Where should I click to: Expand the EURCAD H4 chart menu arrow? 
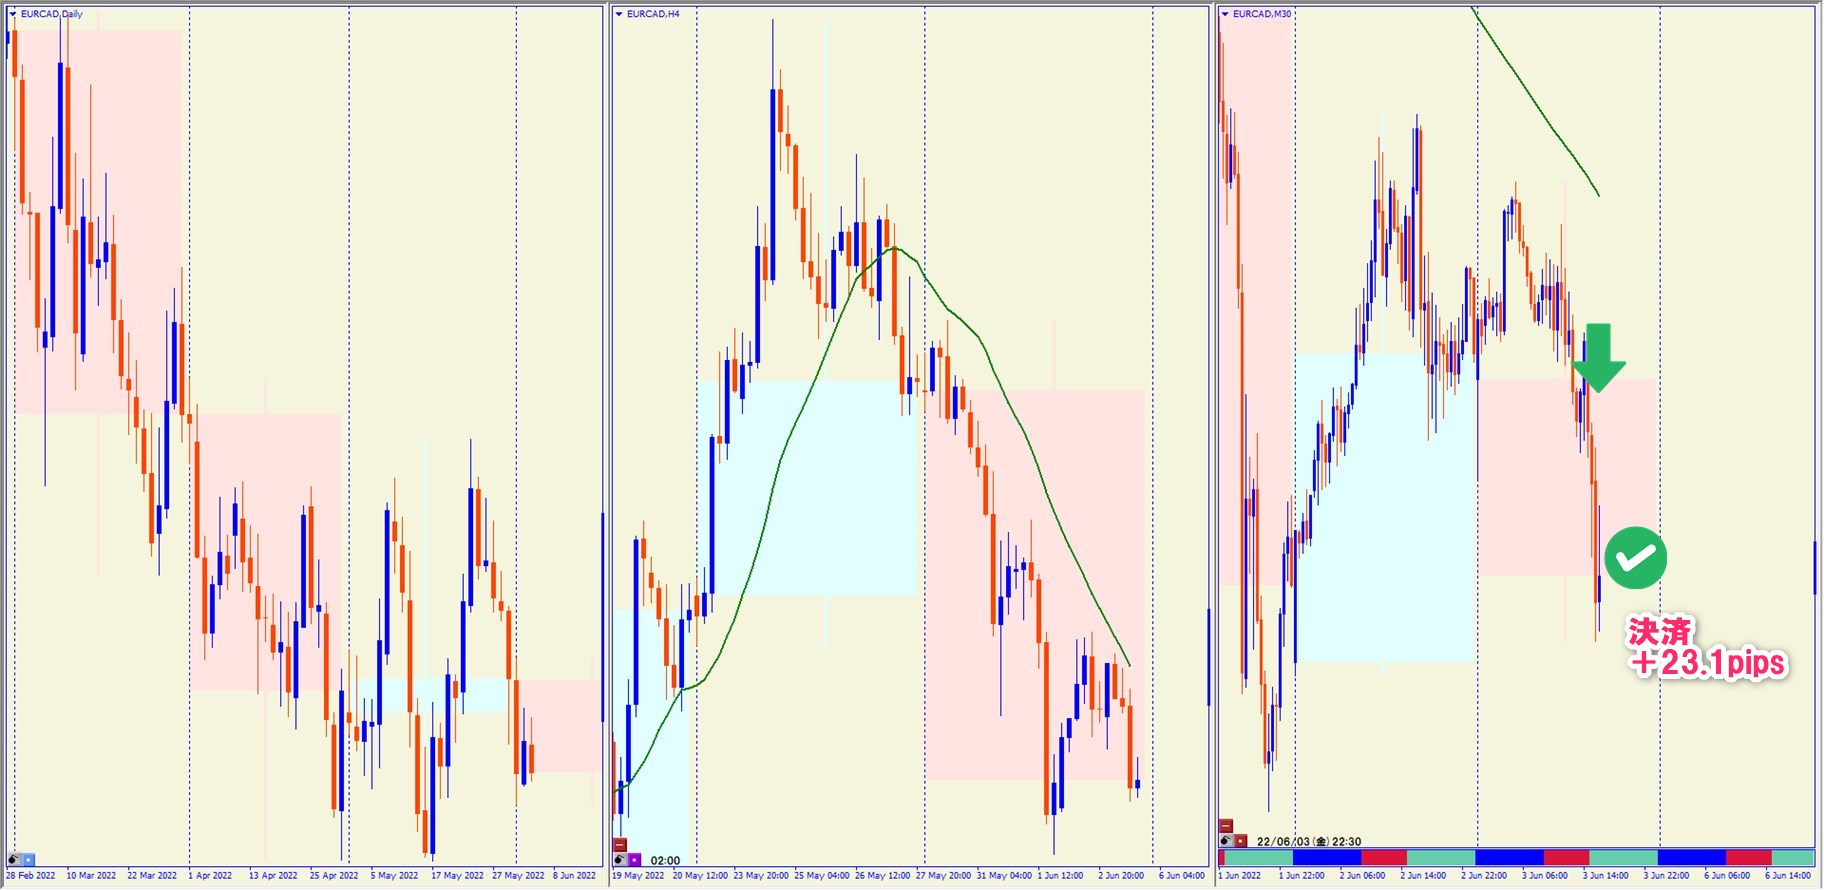[x=619, y=14]
